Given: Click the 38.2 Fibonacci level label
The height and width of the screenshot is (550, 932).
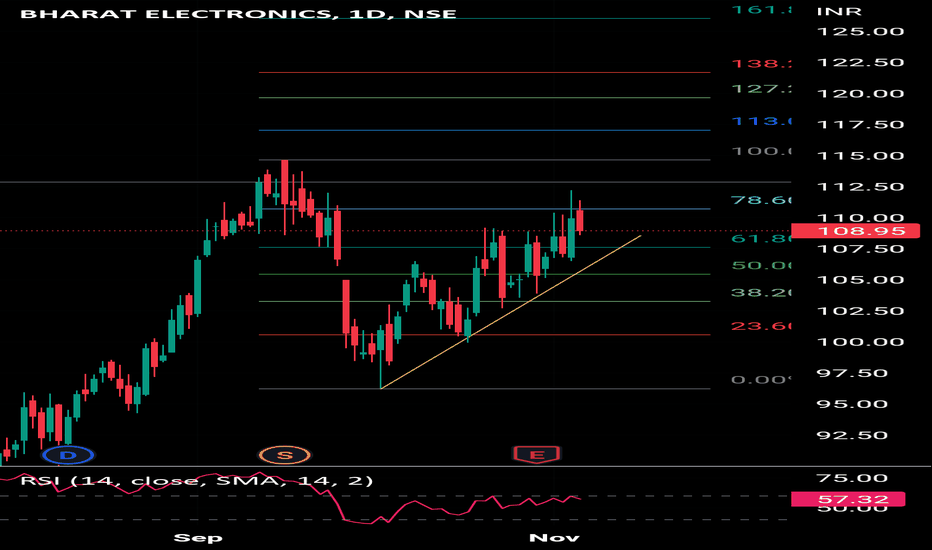Looking at the screenshot, I should (761, 293).
